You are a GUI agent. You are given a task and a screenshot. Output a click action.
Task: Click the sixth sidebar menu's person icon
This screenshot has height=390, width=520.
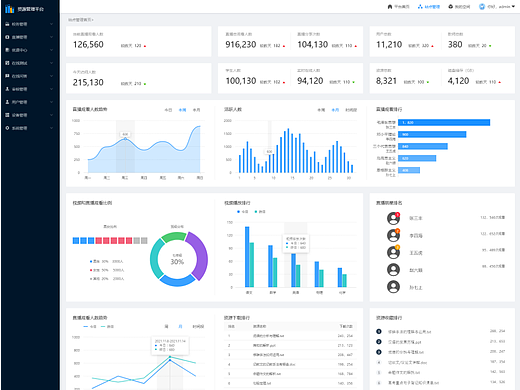click(x=7, y=89)
